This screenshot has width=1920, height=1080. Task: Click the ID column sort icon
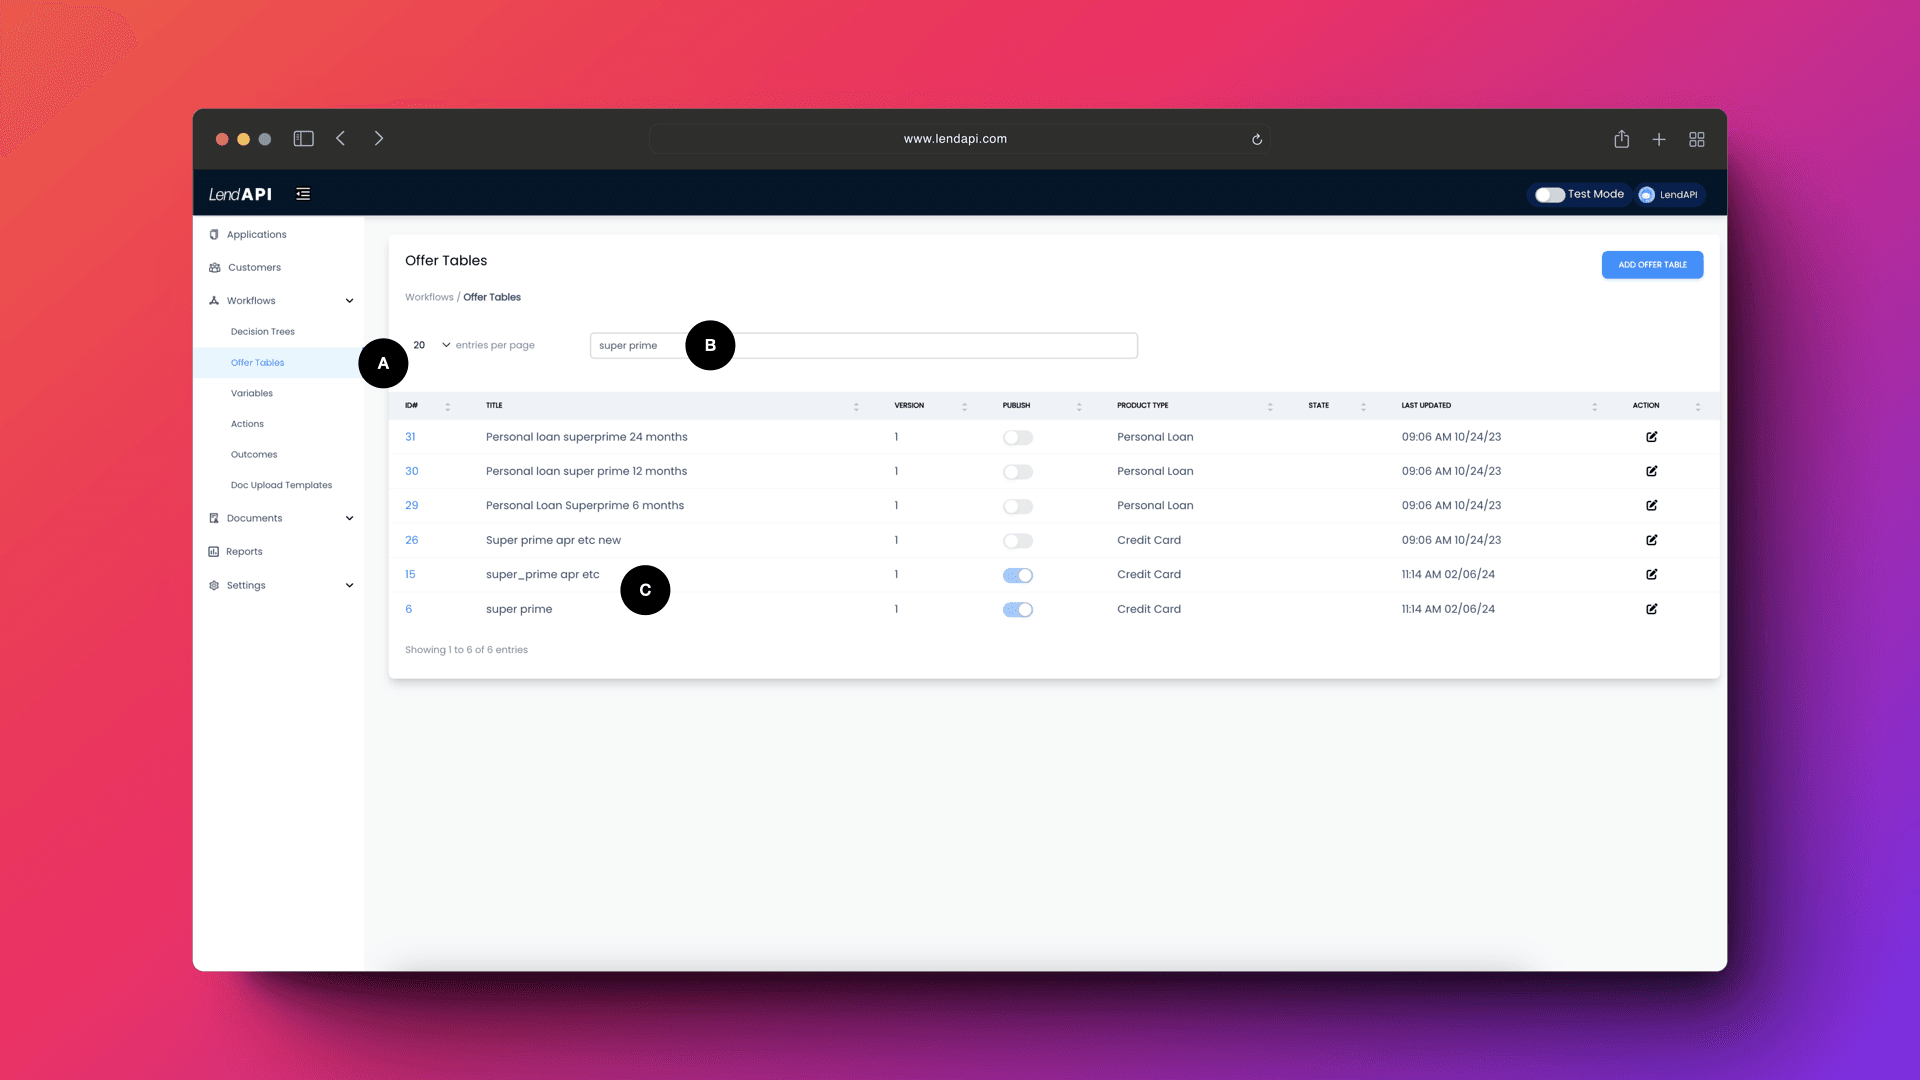tap(446, 405)
